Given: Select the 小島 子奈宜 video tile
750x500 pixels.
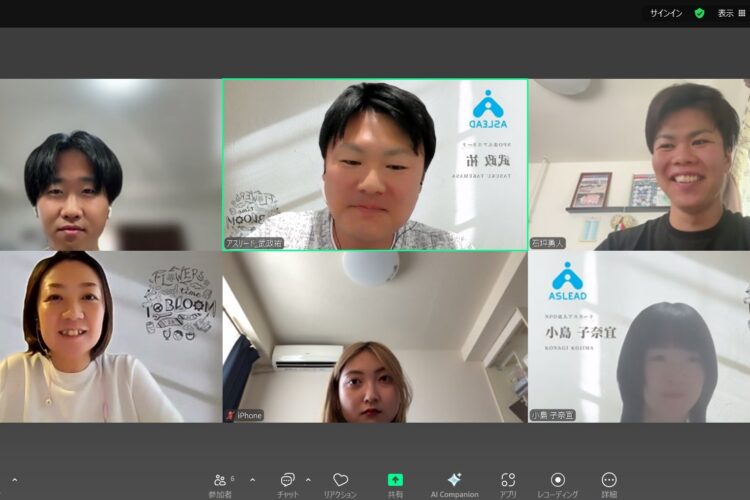Looking at the screenshot, I should point(639,337).
